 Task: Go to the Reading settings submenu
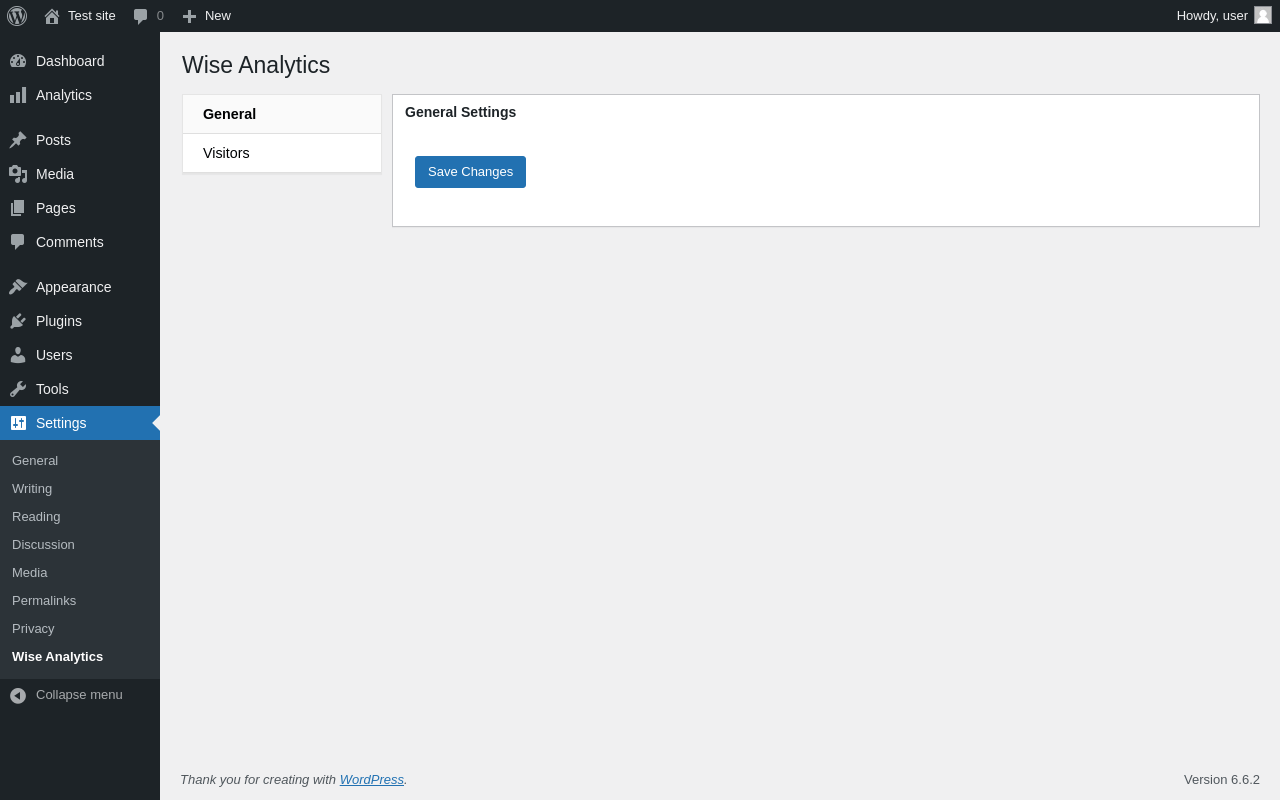36,517
